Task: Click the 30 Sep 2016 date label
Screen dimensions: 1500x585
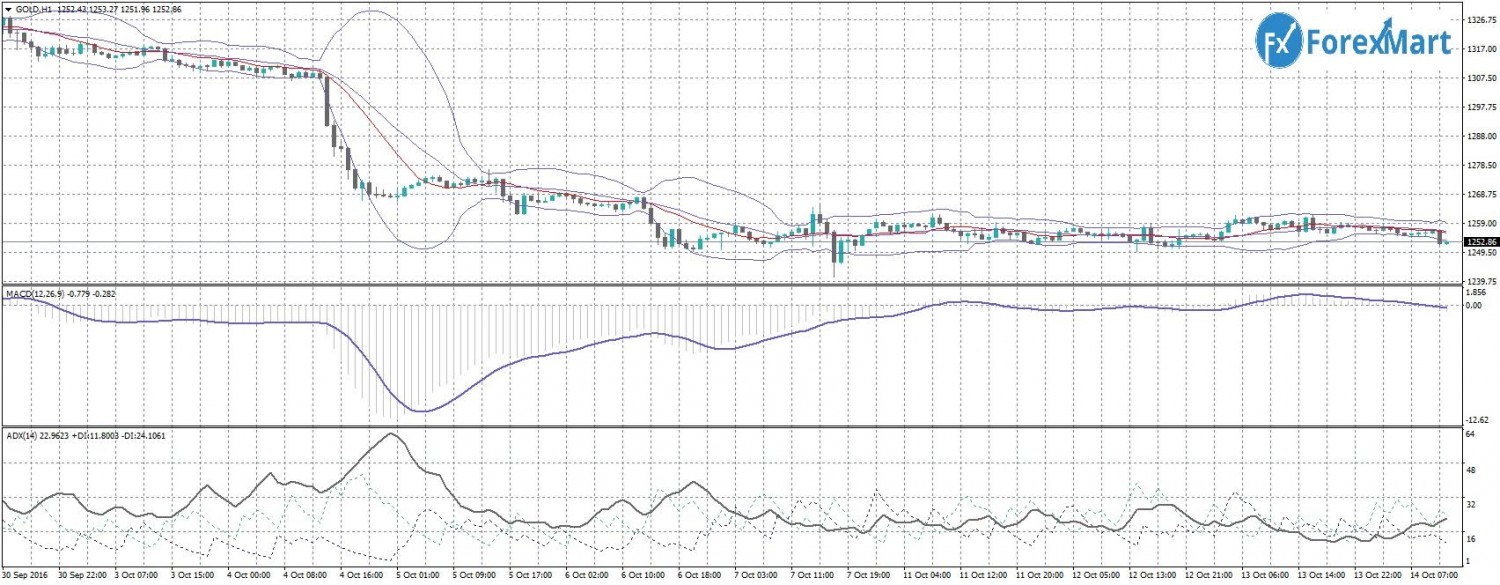Action: [x=26, y=577]
